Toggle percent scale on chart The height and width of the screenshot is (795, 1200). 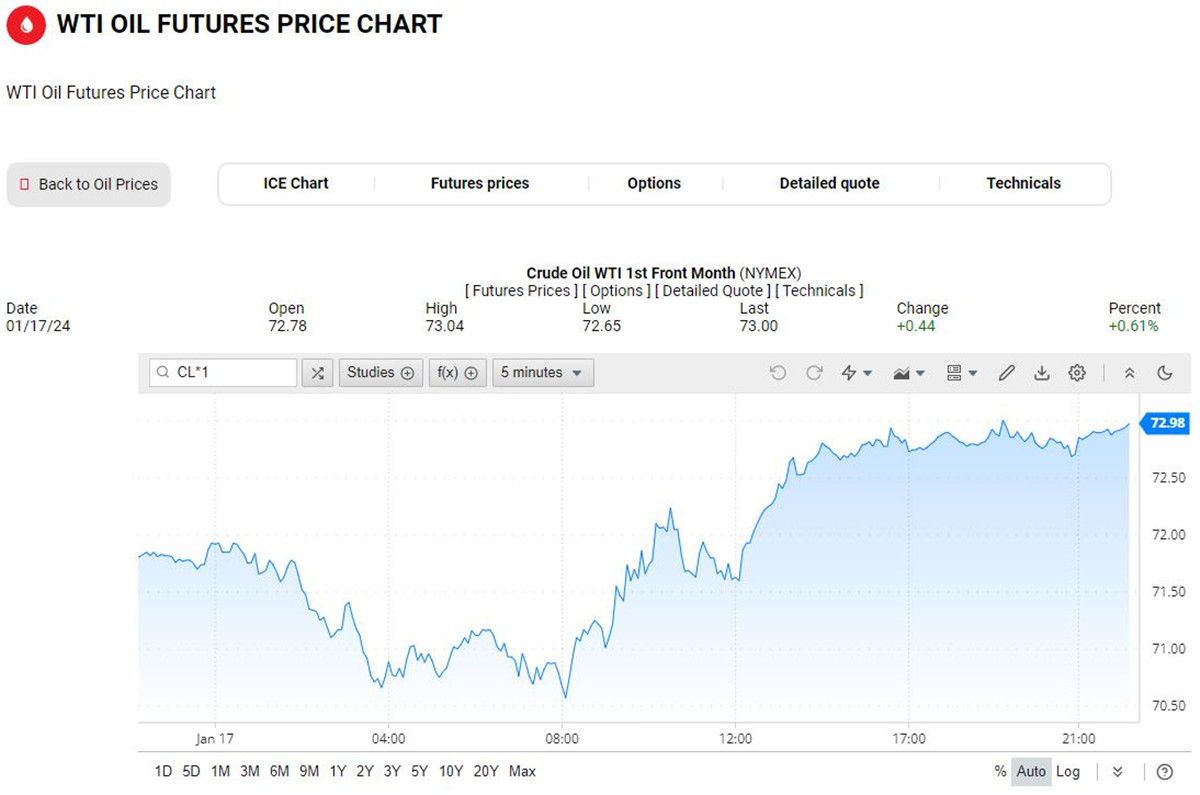coord(1000,771)
